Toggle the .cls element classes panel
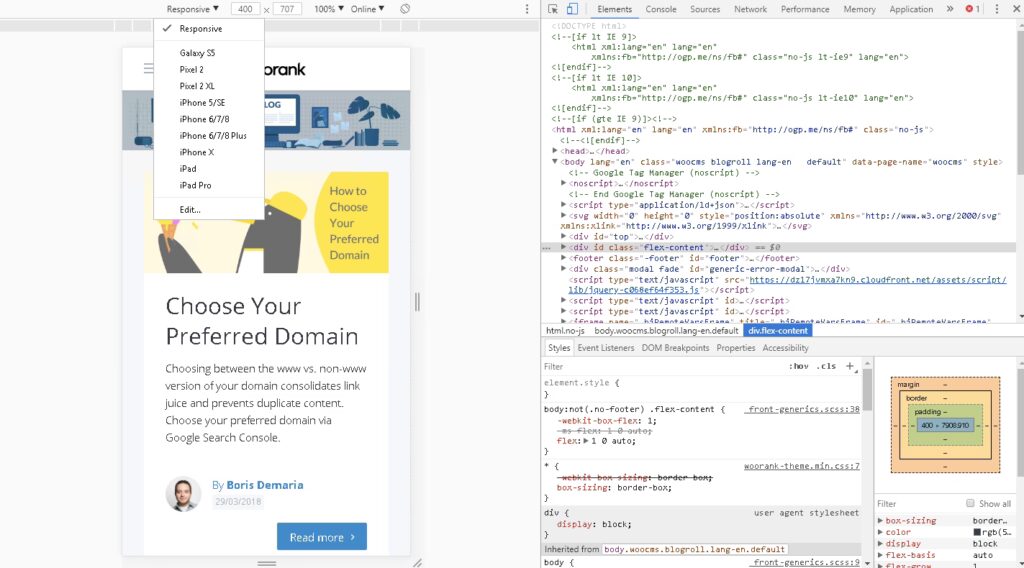The height and width of the screenshot is (568, 1024). pyautogui.click(x=826, y=367)
